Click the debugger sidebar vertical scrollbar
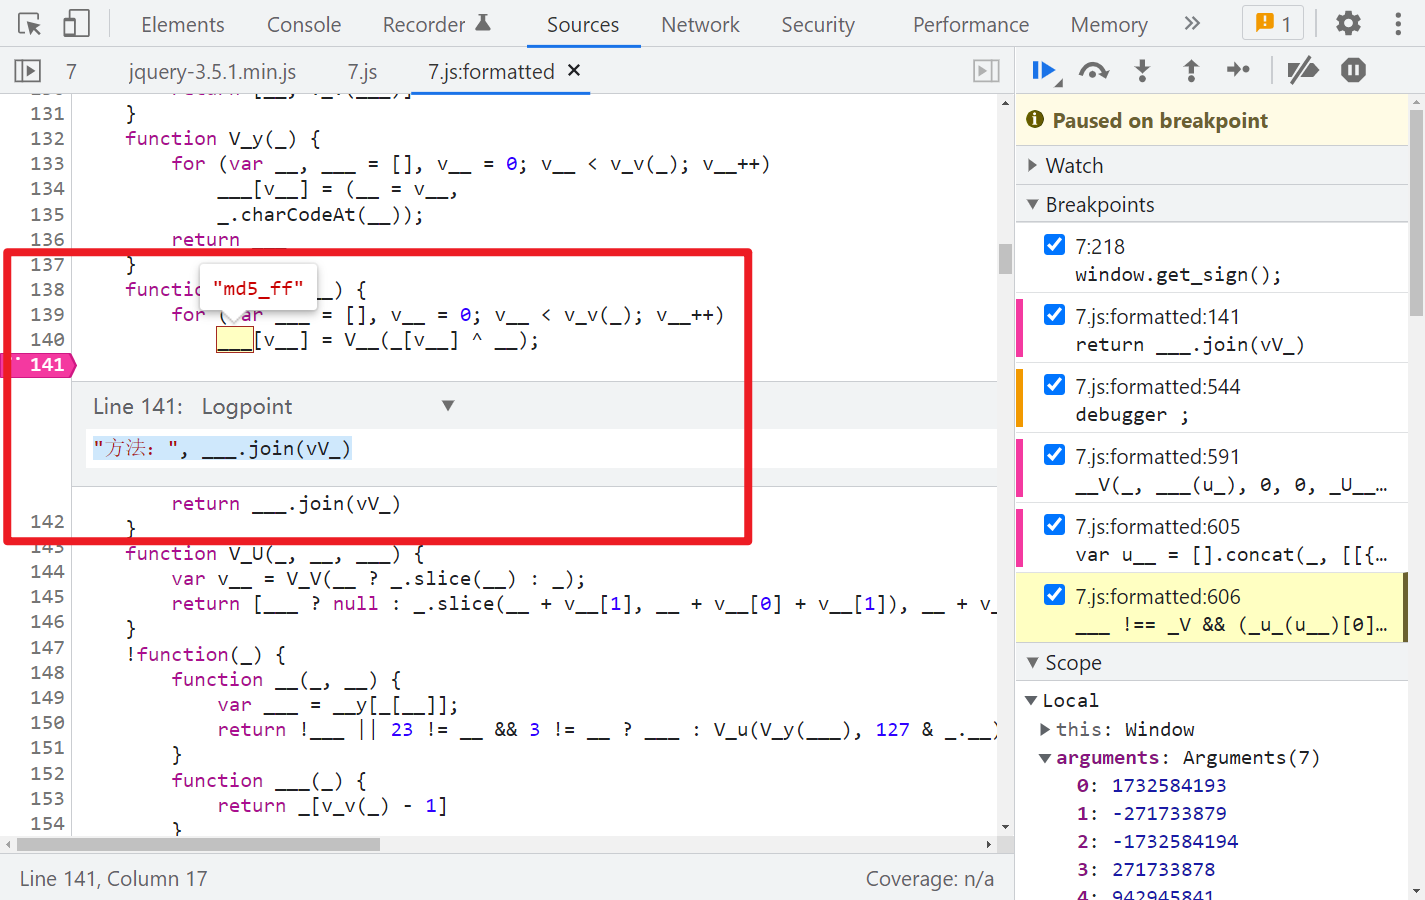 (x=1416, y=212)
